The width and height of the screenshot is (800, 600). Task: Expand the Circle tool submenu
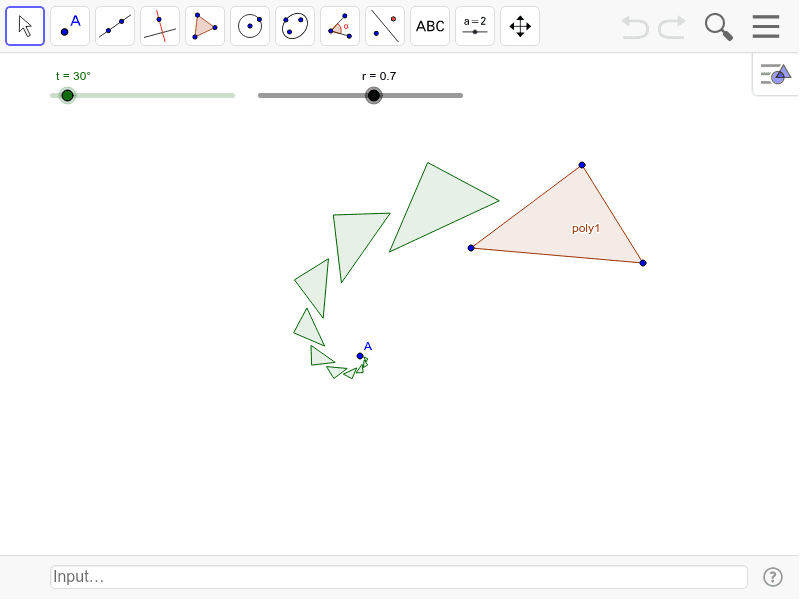click(263, 41)
